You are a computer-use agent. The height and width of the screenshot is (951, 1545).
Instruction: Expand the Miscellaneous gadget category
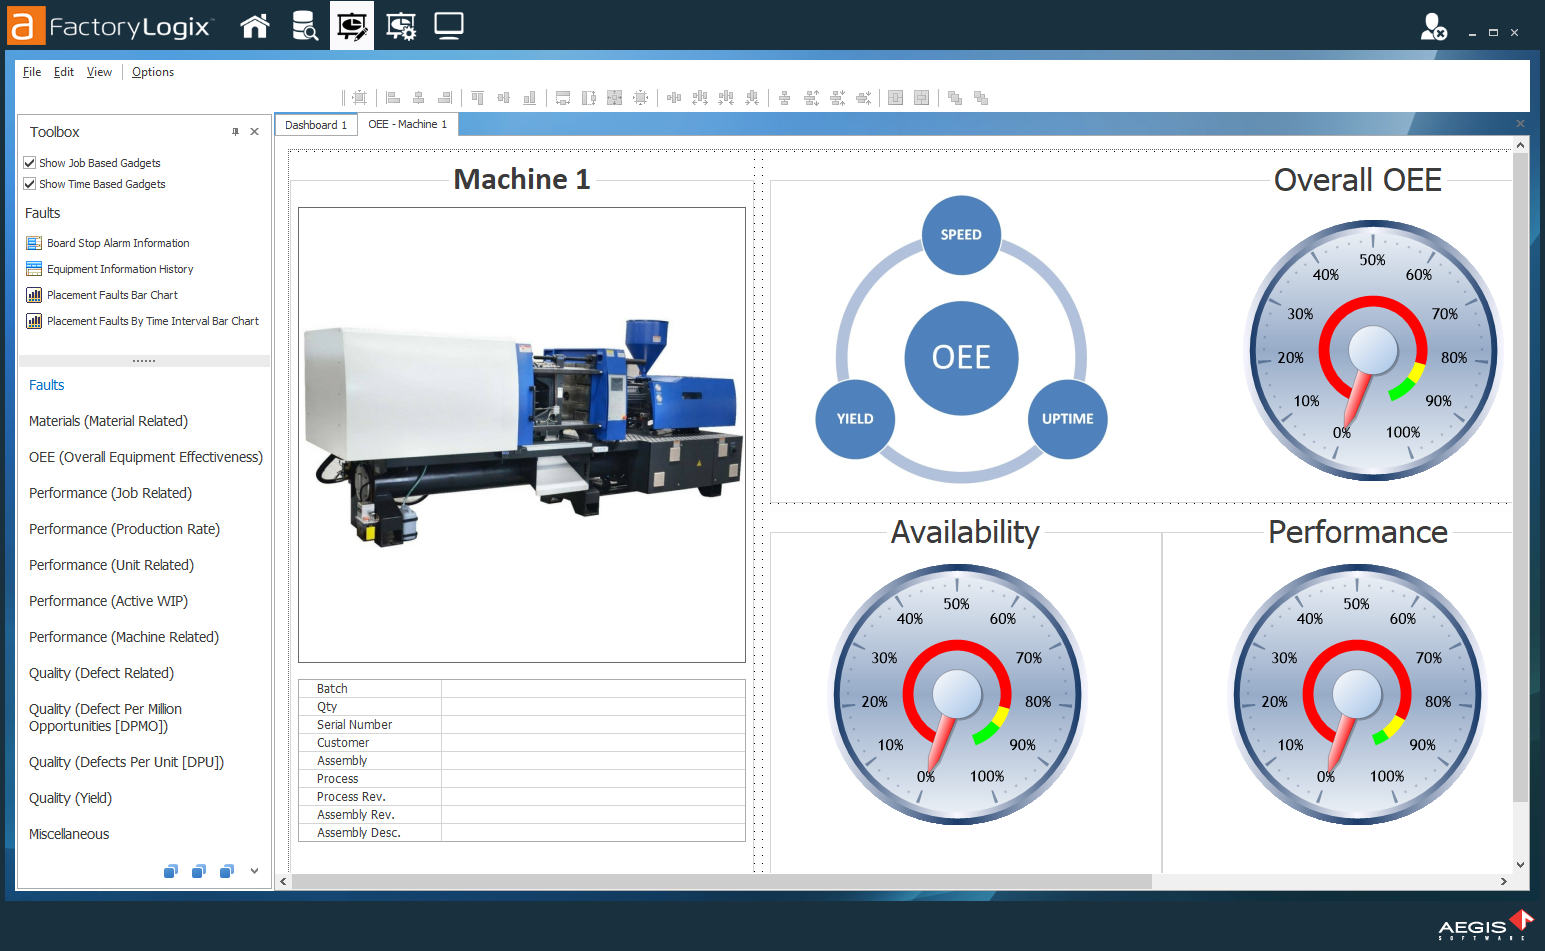pyautogui.click(x=68, y=833)
